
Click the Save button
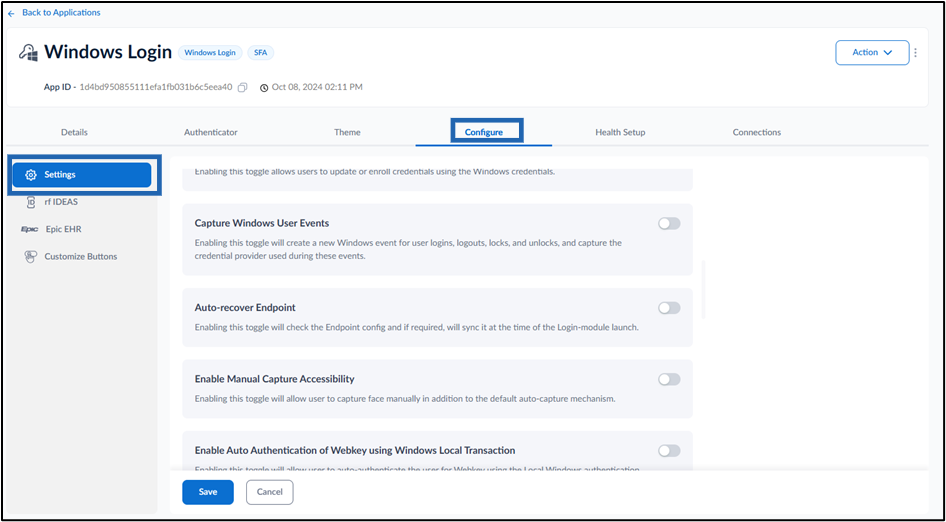click(x=208, y=492)
